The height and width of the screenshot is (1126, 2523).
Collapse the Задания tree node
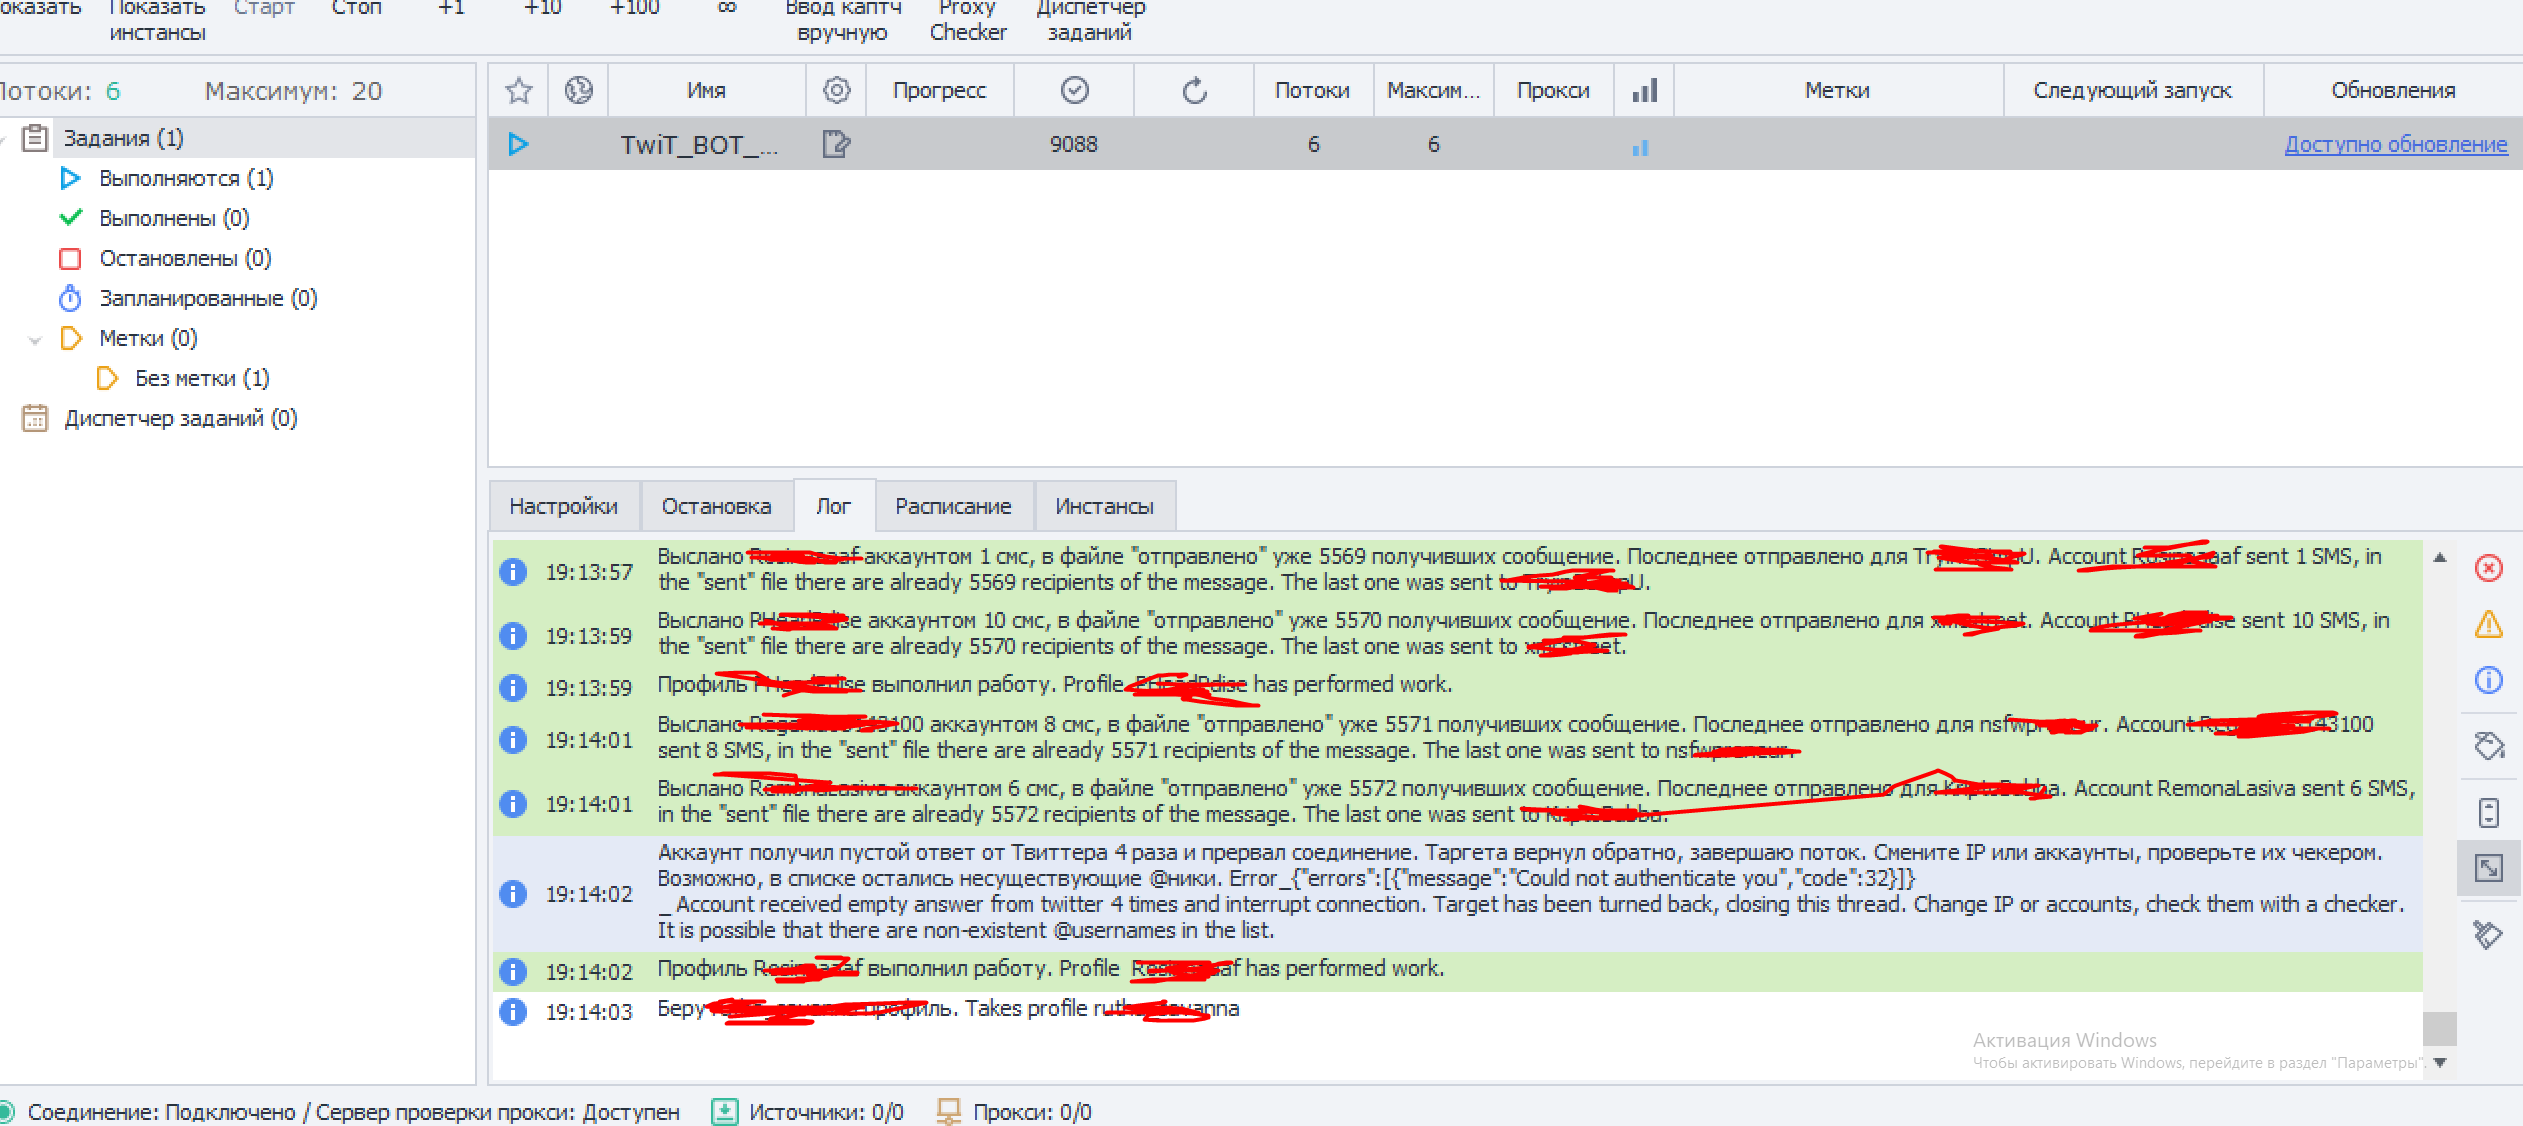click(4, 139)
